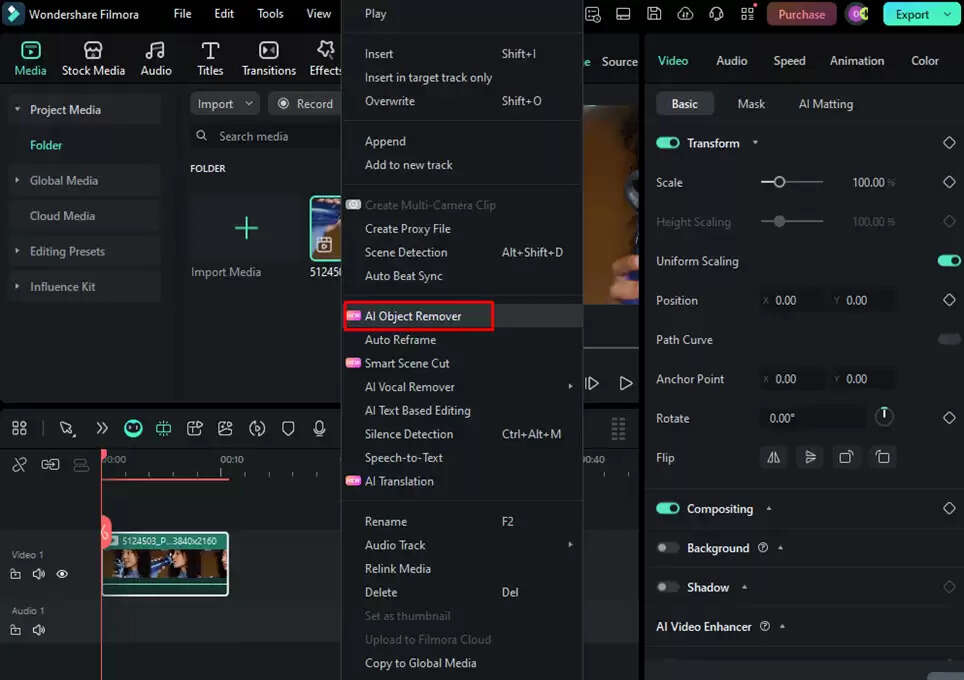Hide the Video 1 track with eye icon
The width and height of the screenshot is (964, 680).
[62, 574]
